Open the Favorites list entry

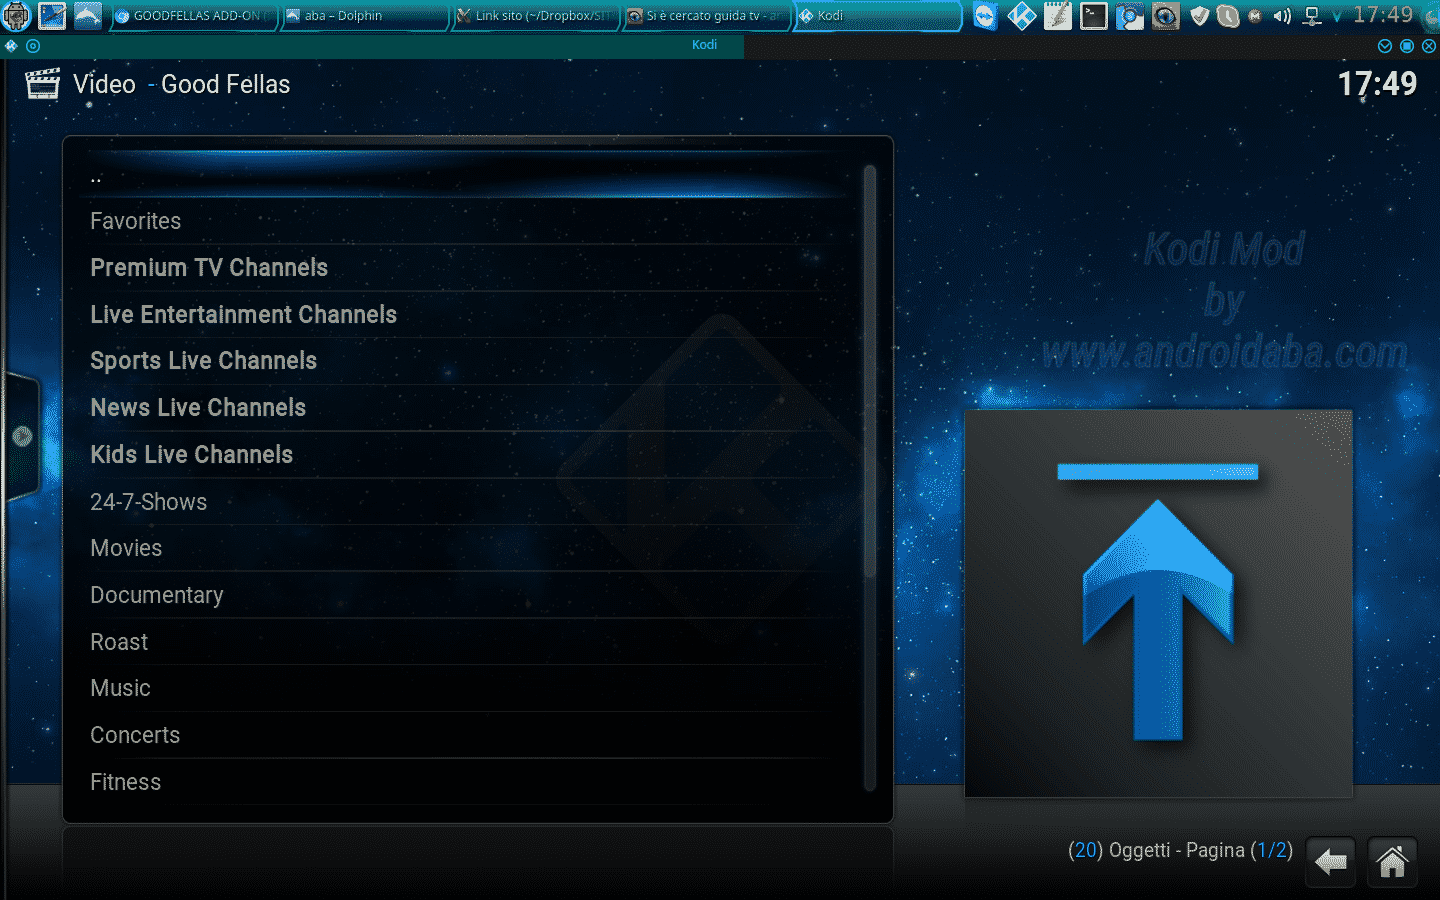pos(470,221)
